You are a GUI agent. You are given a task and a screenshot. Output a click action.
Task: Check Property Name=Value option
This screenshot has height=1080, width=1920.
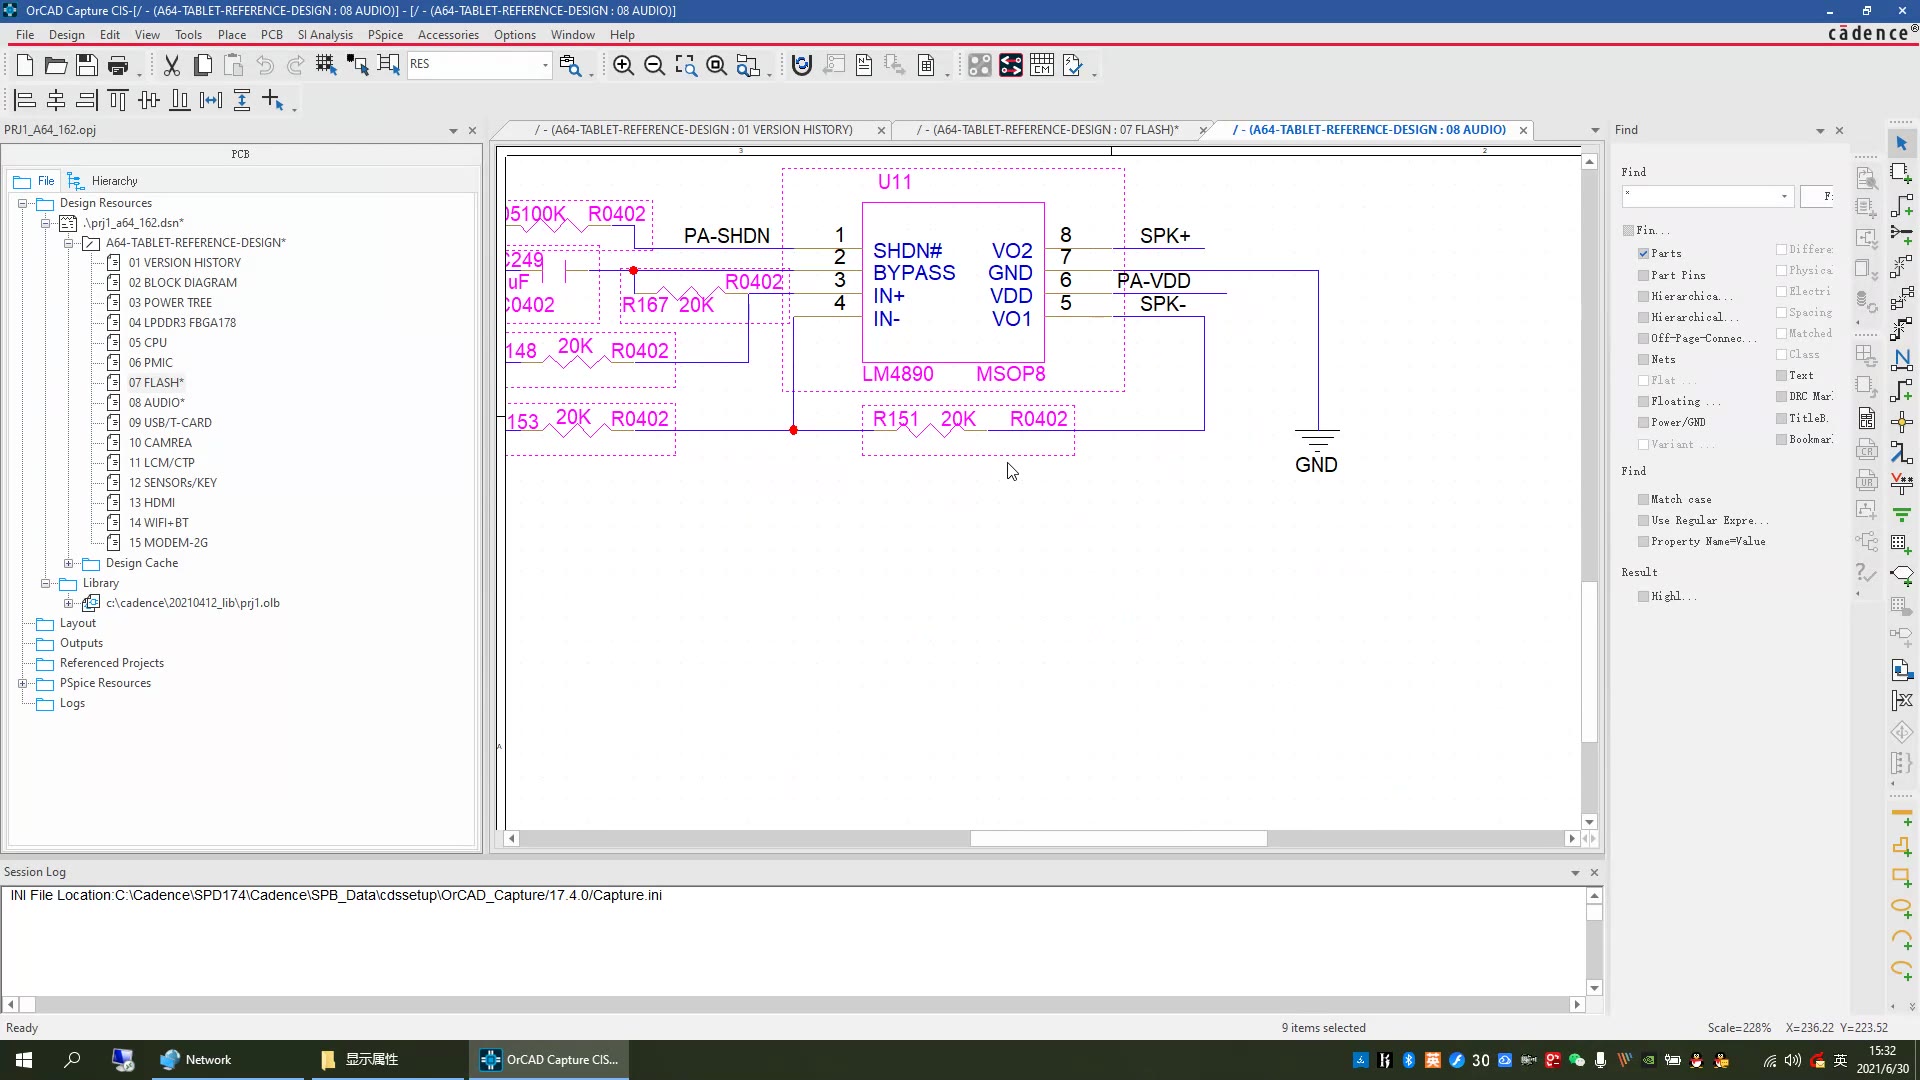click(1643, 541)
